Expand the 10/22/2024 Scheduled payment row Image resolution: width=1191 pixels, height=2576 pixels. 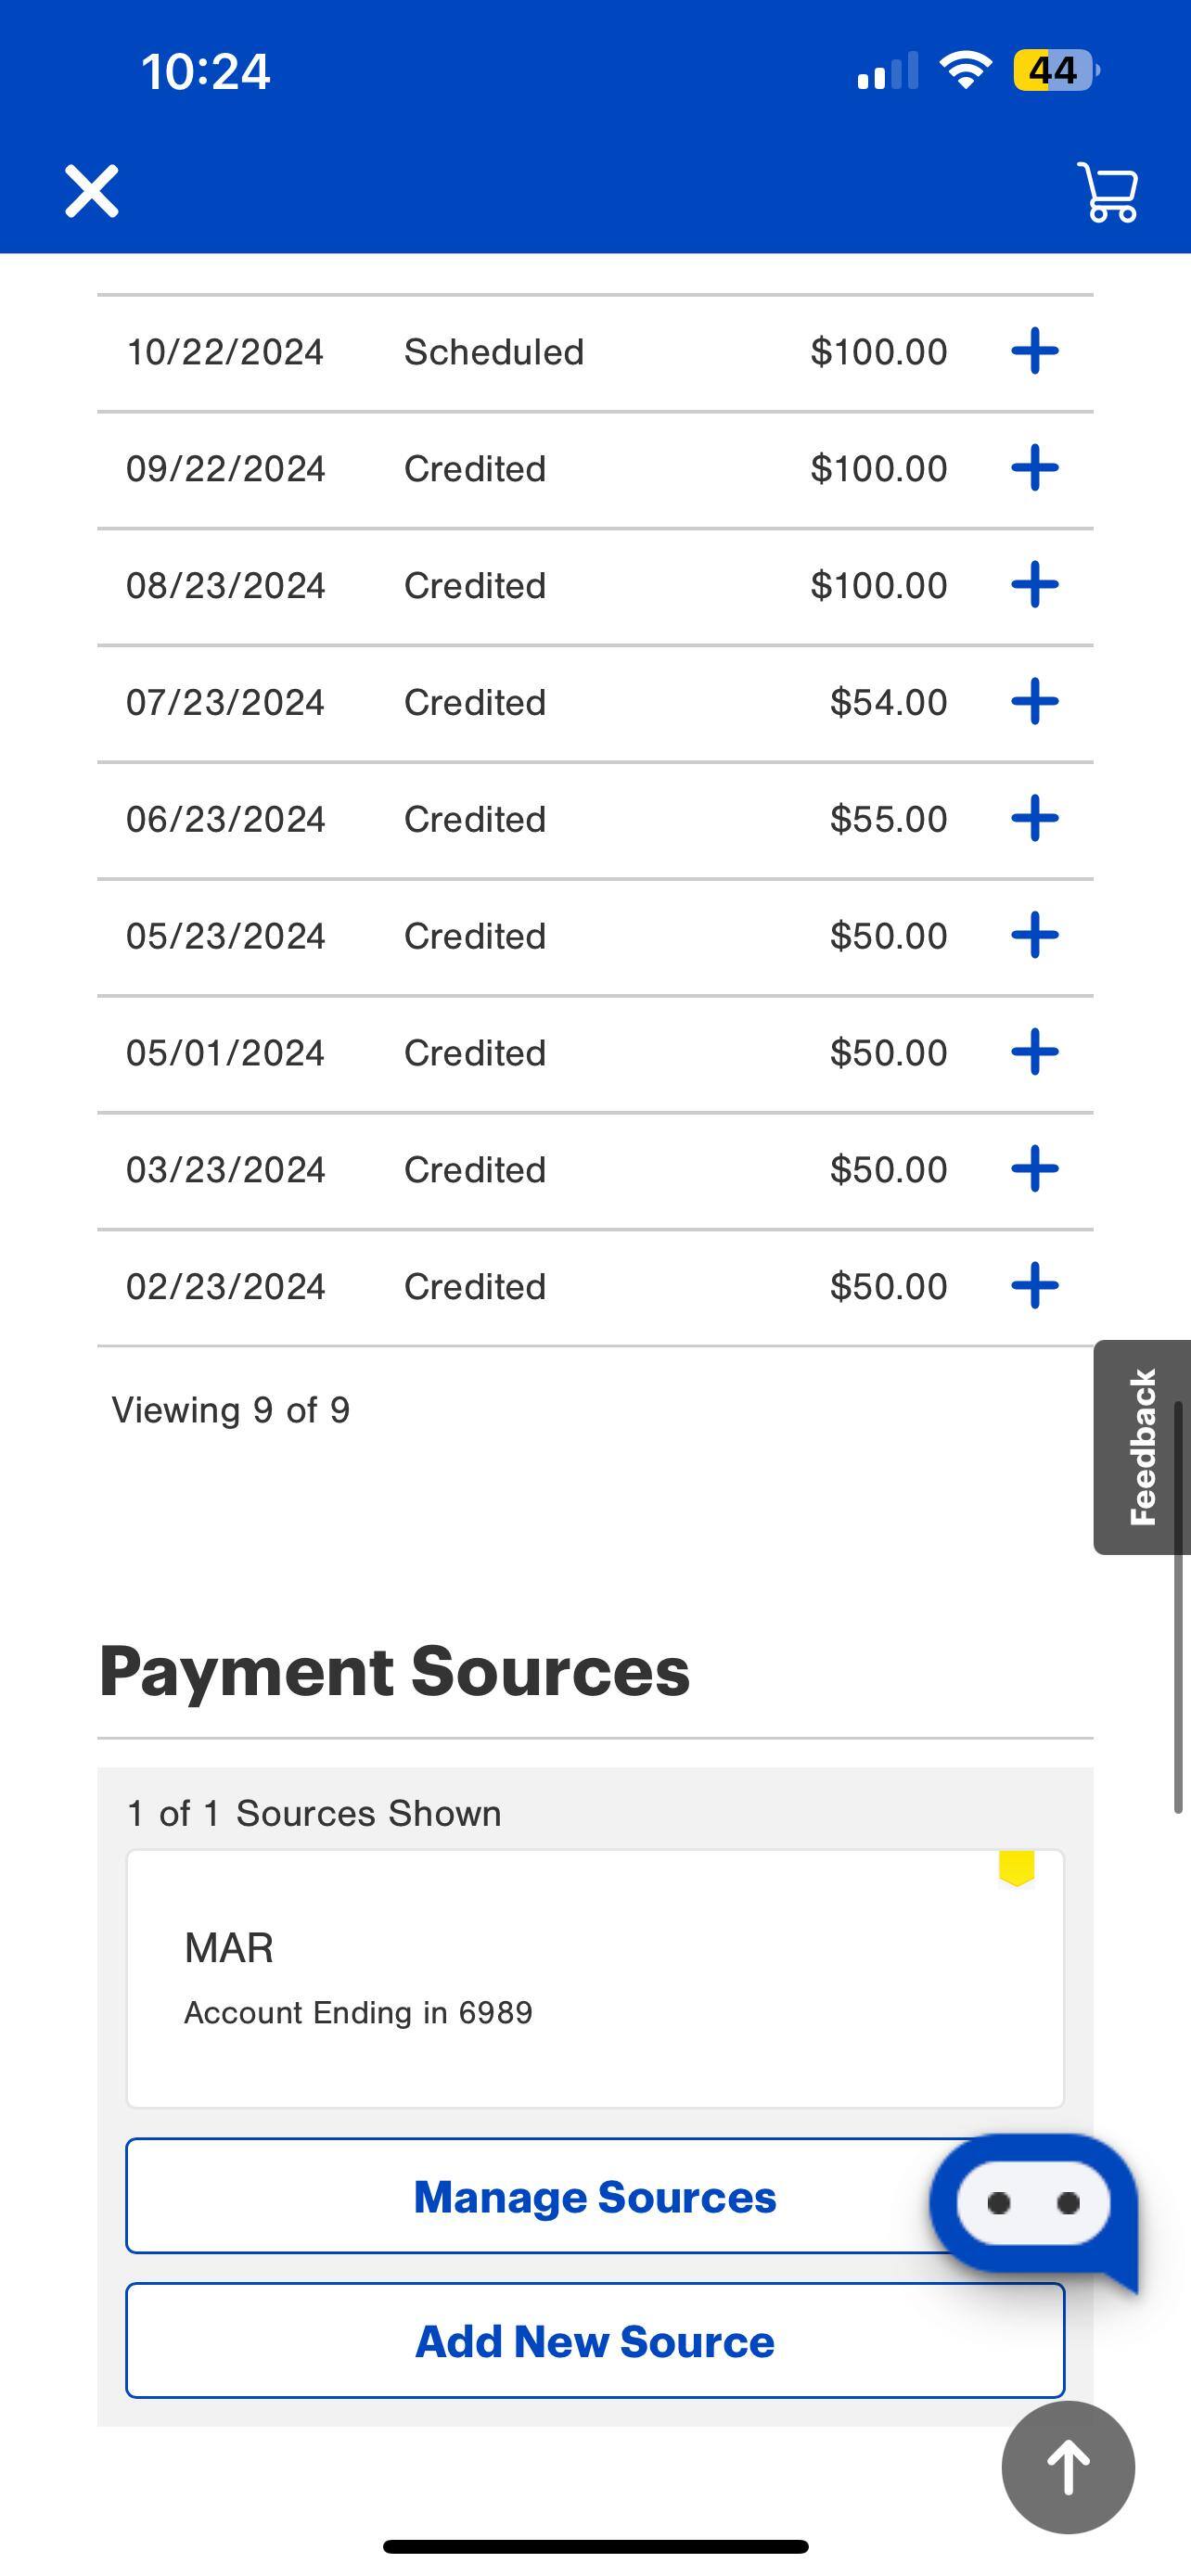click(x=1035, y=352)
